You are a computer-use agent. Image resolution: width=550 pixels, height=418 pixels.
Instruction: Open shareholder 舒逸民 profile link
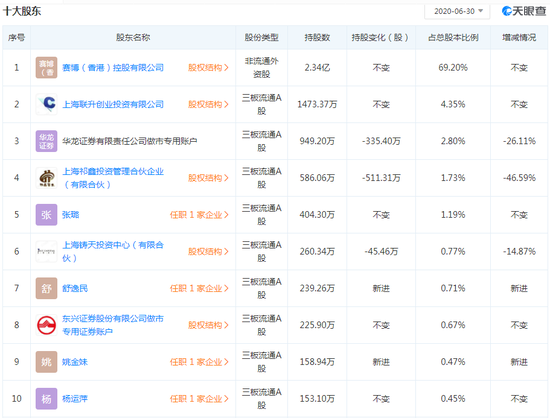[x=75, y=288]
